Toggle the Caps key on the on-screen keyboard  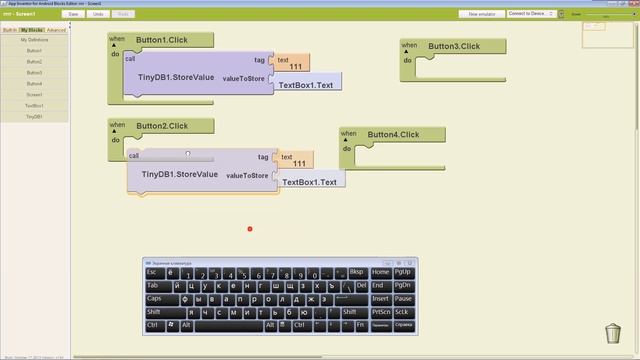[x=162, y=300]
